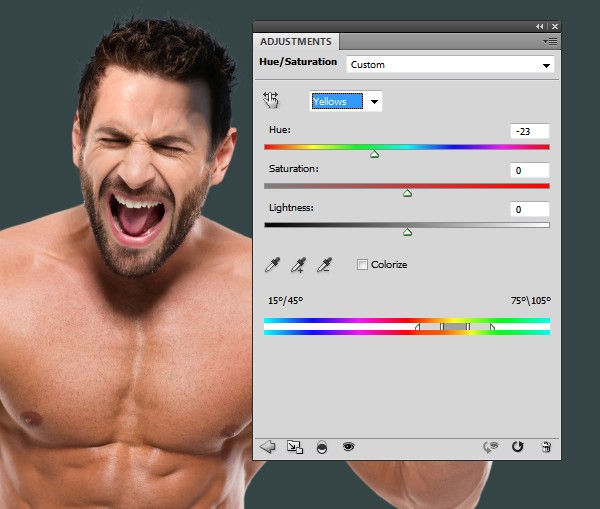
Task: Toggle clip to layer button
Action: coord(321,447)
